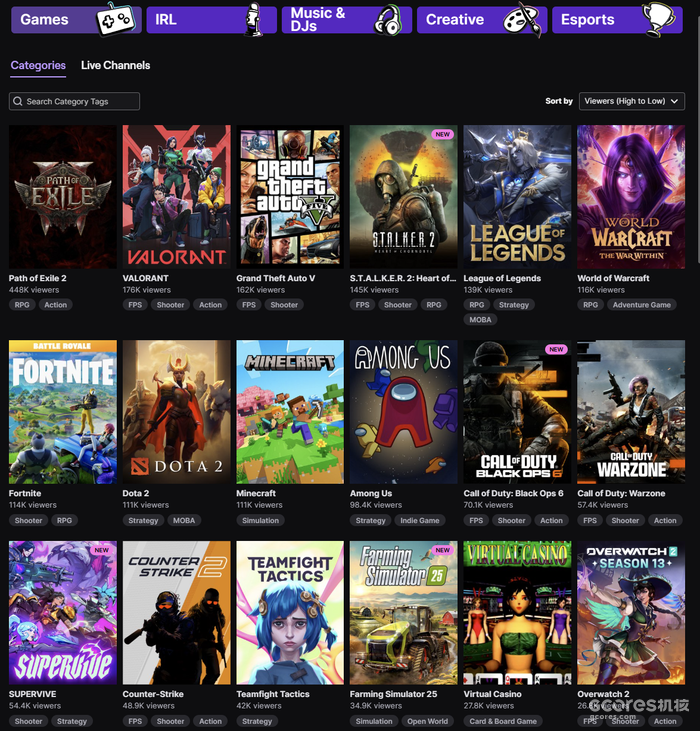Open the SUPERVIVE cover art

(62, 613)
